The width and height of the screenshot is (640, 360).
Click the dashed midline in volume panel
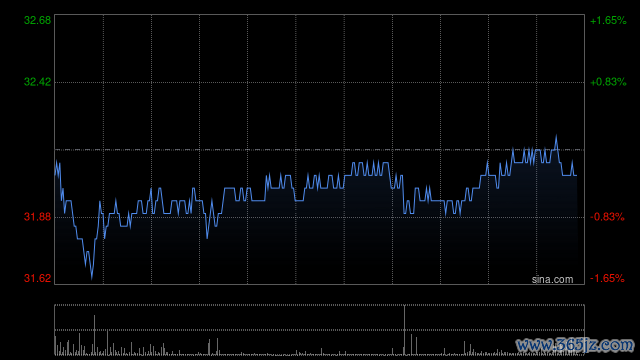319,330
